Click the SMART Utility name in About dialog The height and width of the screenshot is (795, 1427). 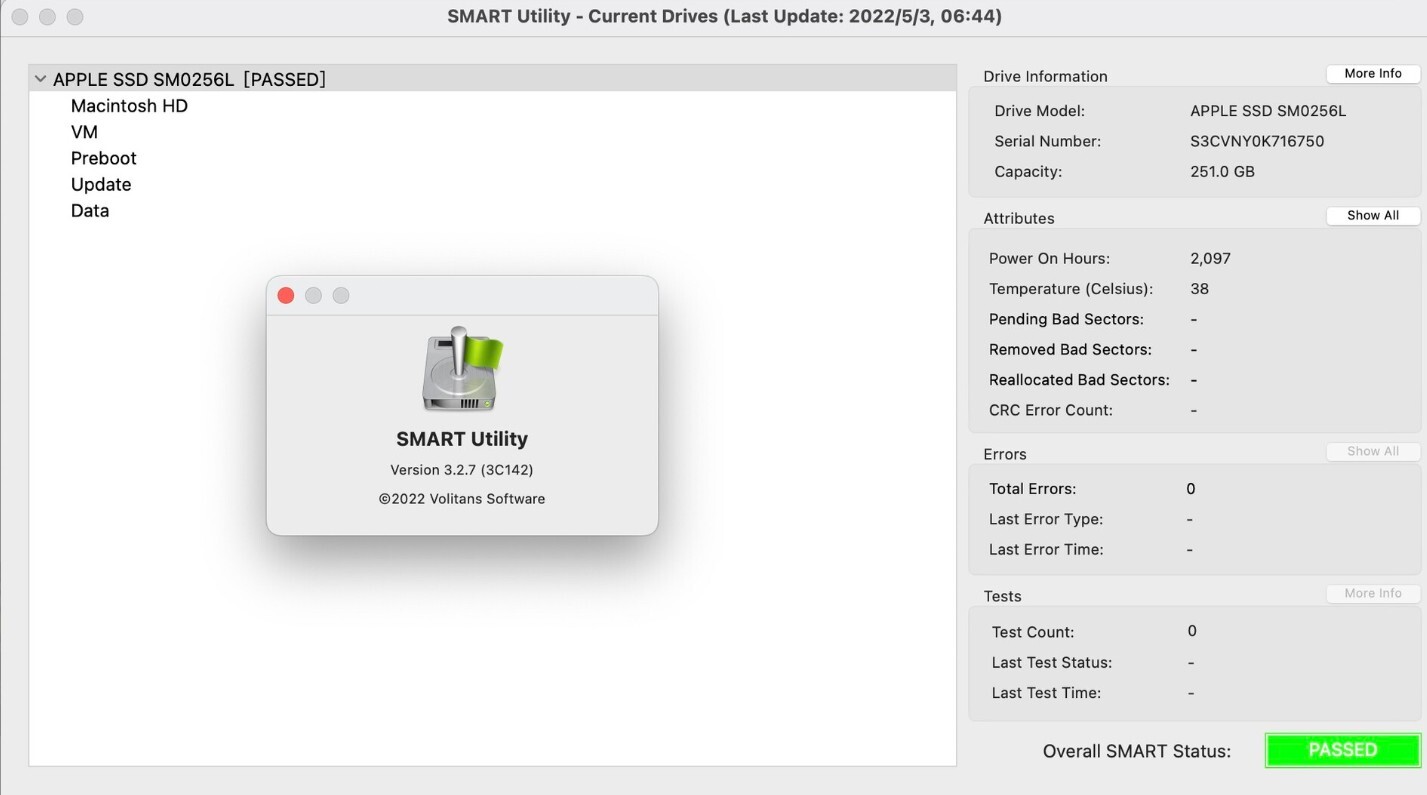pos(462,439)
